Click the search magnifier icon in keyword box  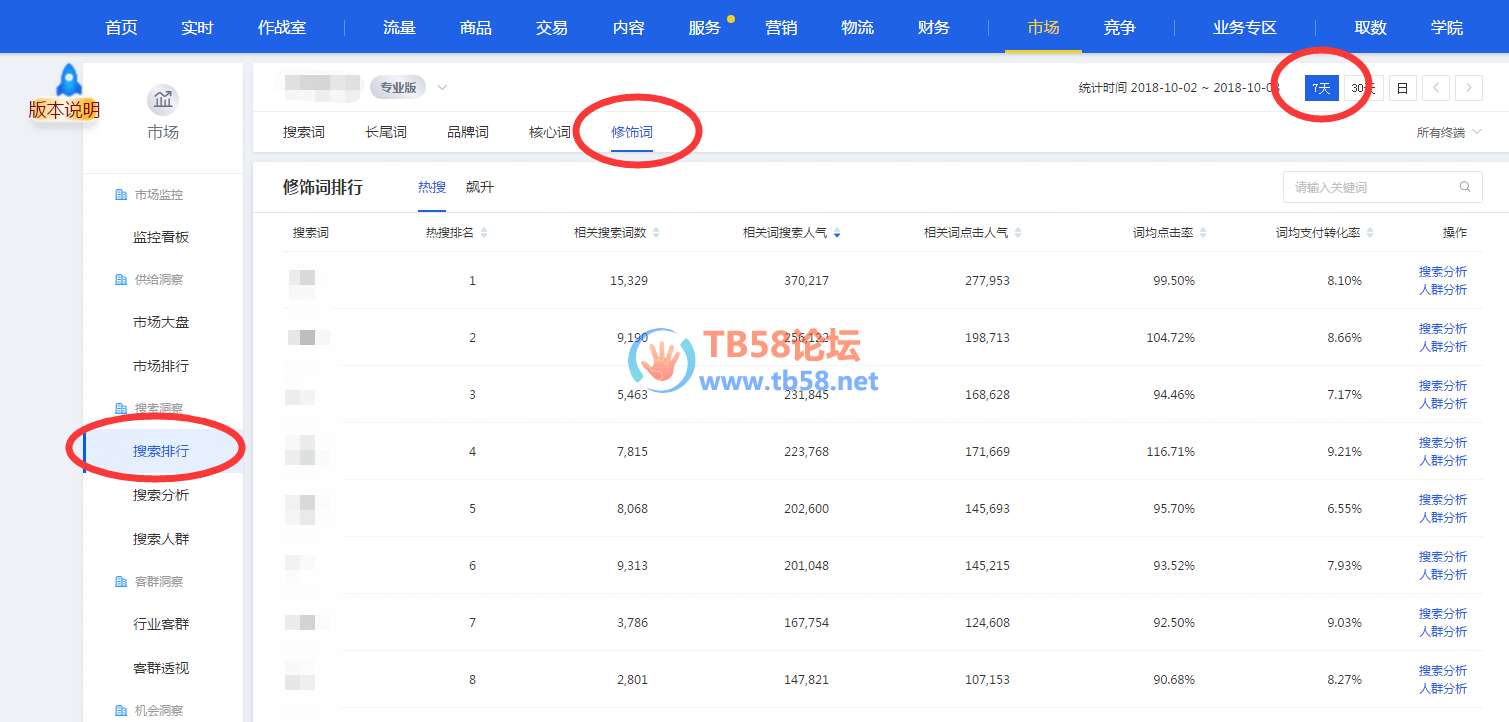click(1465, 187)
